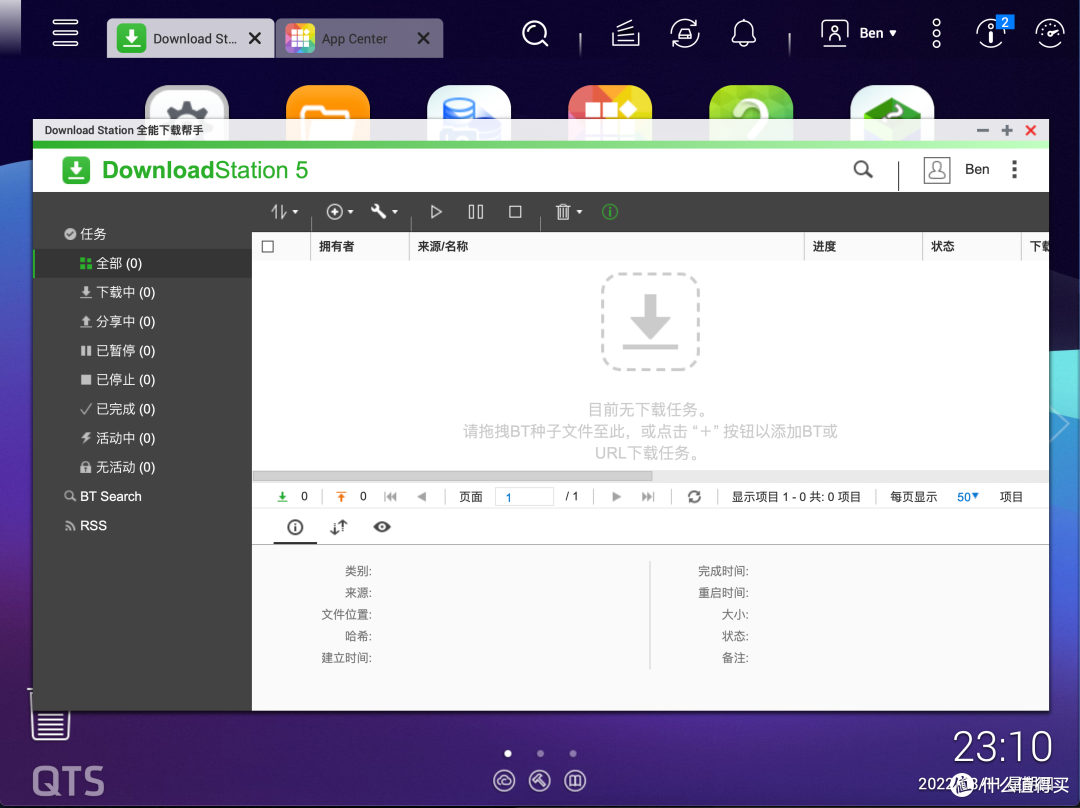Go to next desktop page arrow
Viewport: 1080px width, 808px height.
pos(1061,424)
